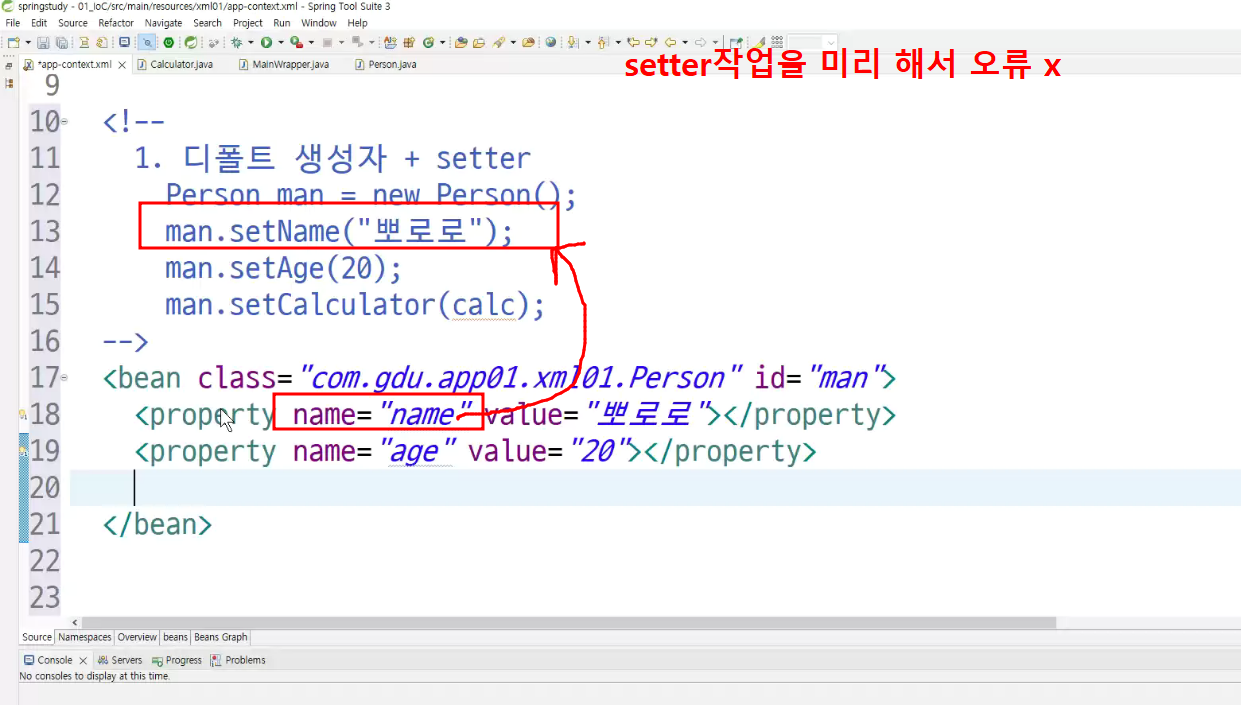This screenshot has height=705, width=1241.
Task: Expand the Debug dropdown arrow
Action: click(x=250, y=42)
